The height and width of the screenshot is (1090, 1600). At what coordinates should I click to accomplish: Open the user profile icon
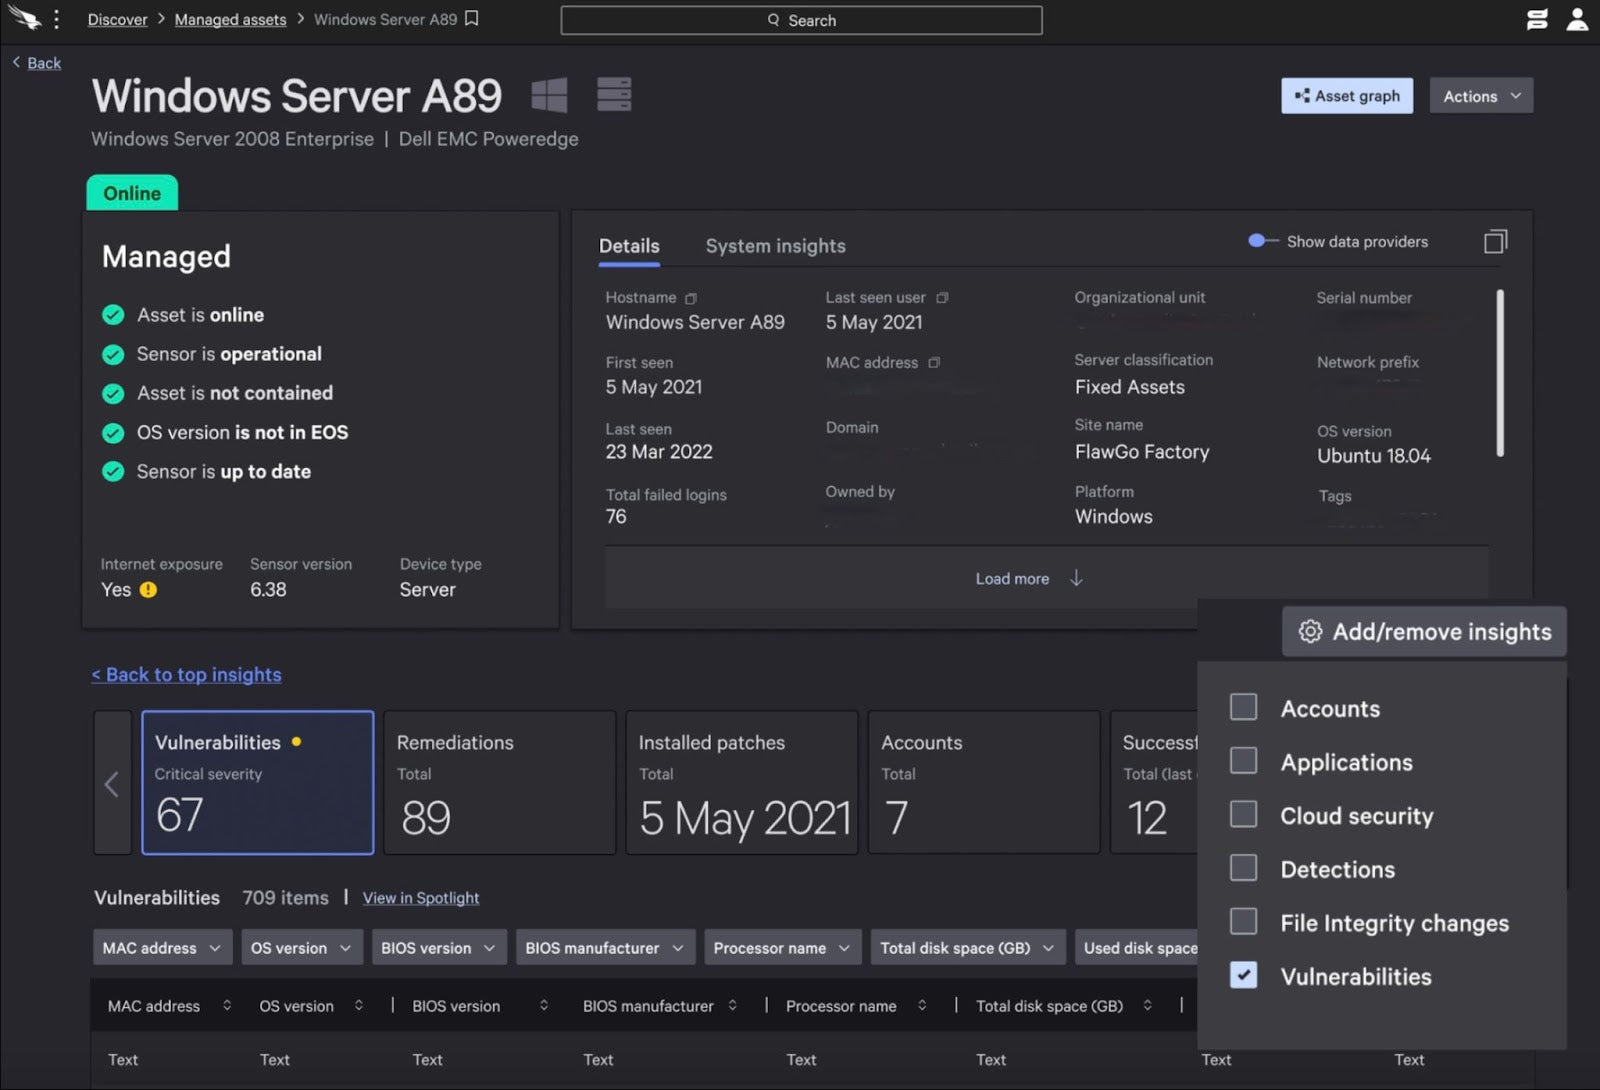click(1577, 19)
